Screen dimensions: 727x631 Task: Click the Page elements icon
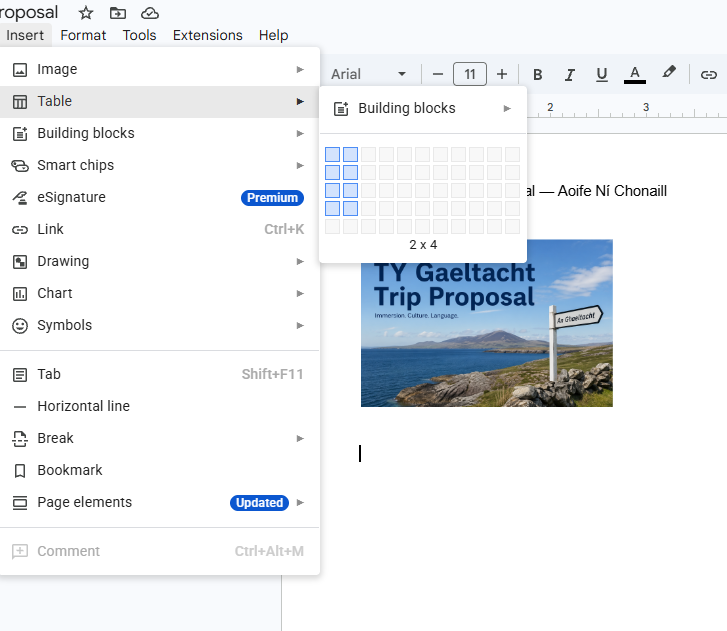pyautogui.click(x=19, y=503)
